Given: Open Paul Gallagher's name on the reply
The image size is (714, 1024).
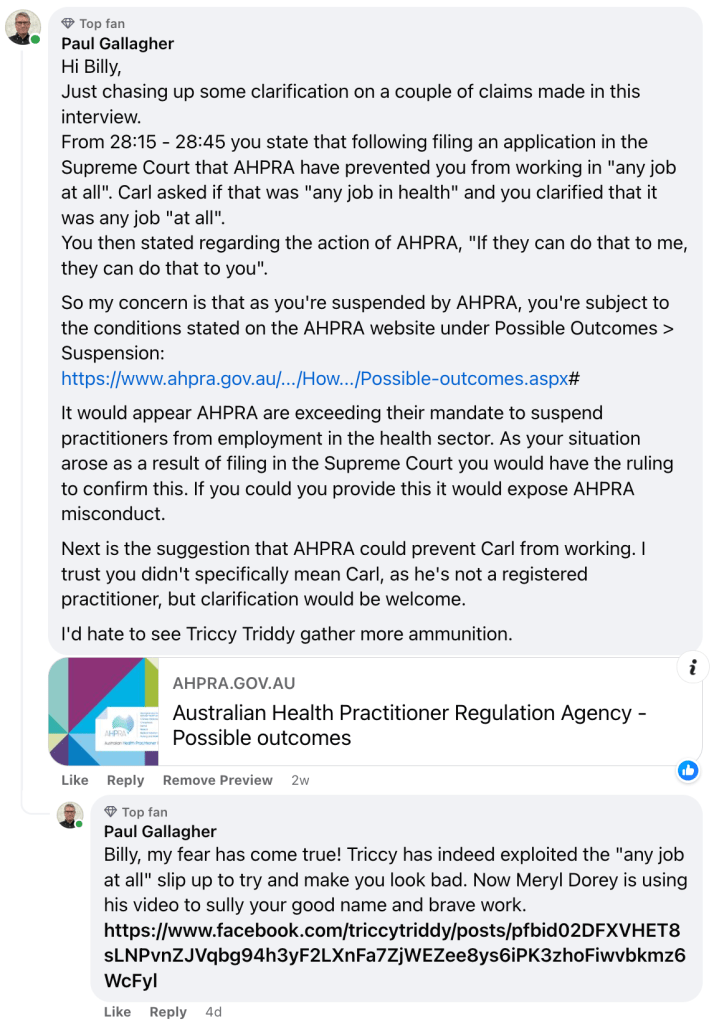Looking at the screenshot, I should [x=160, y=831].
